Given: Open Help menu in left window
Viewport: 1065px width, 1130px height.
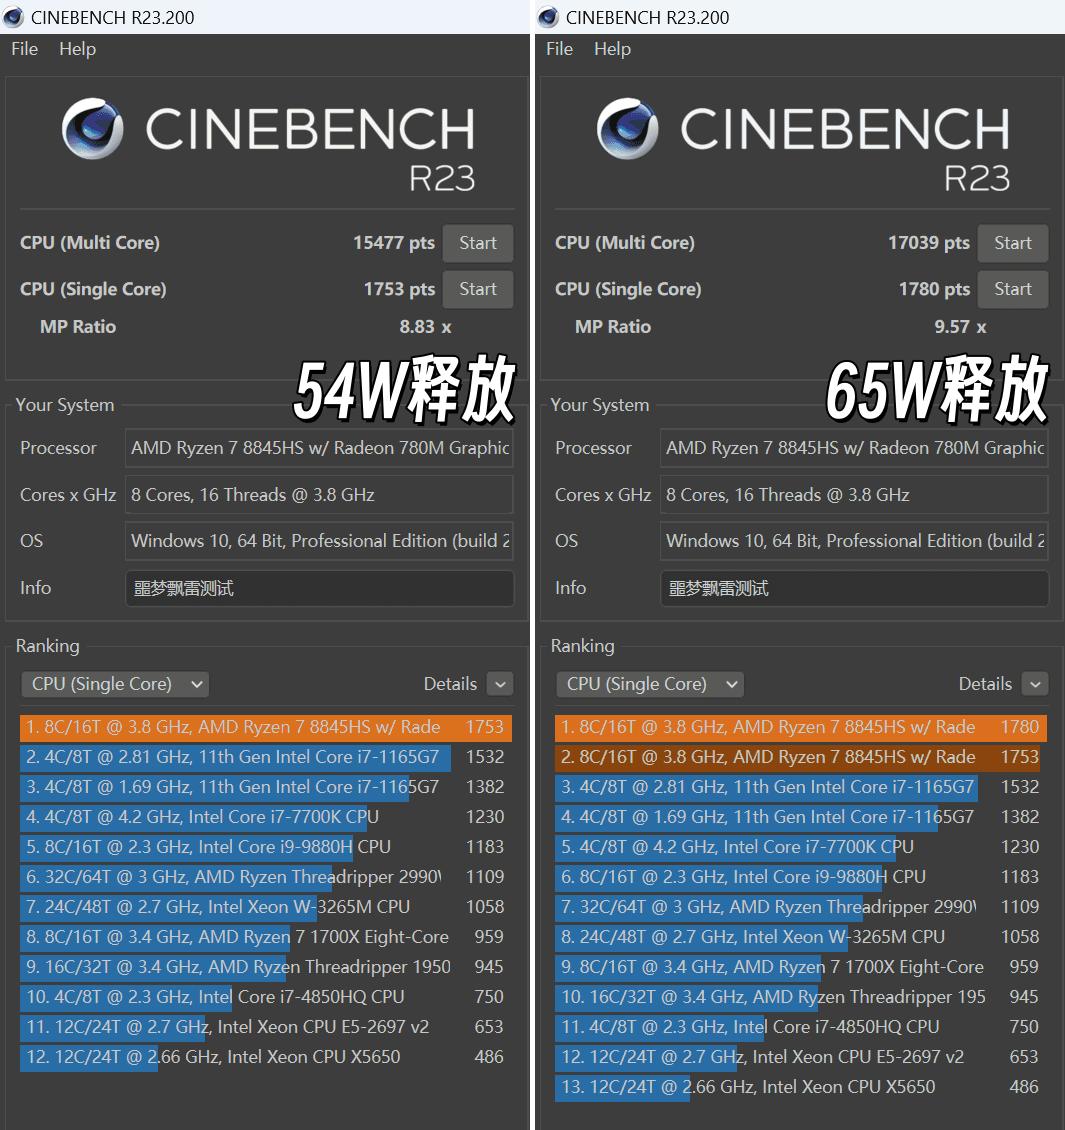Looking at the screenshot, I should tap(77, 49).
